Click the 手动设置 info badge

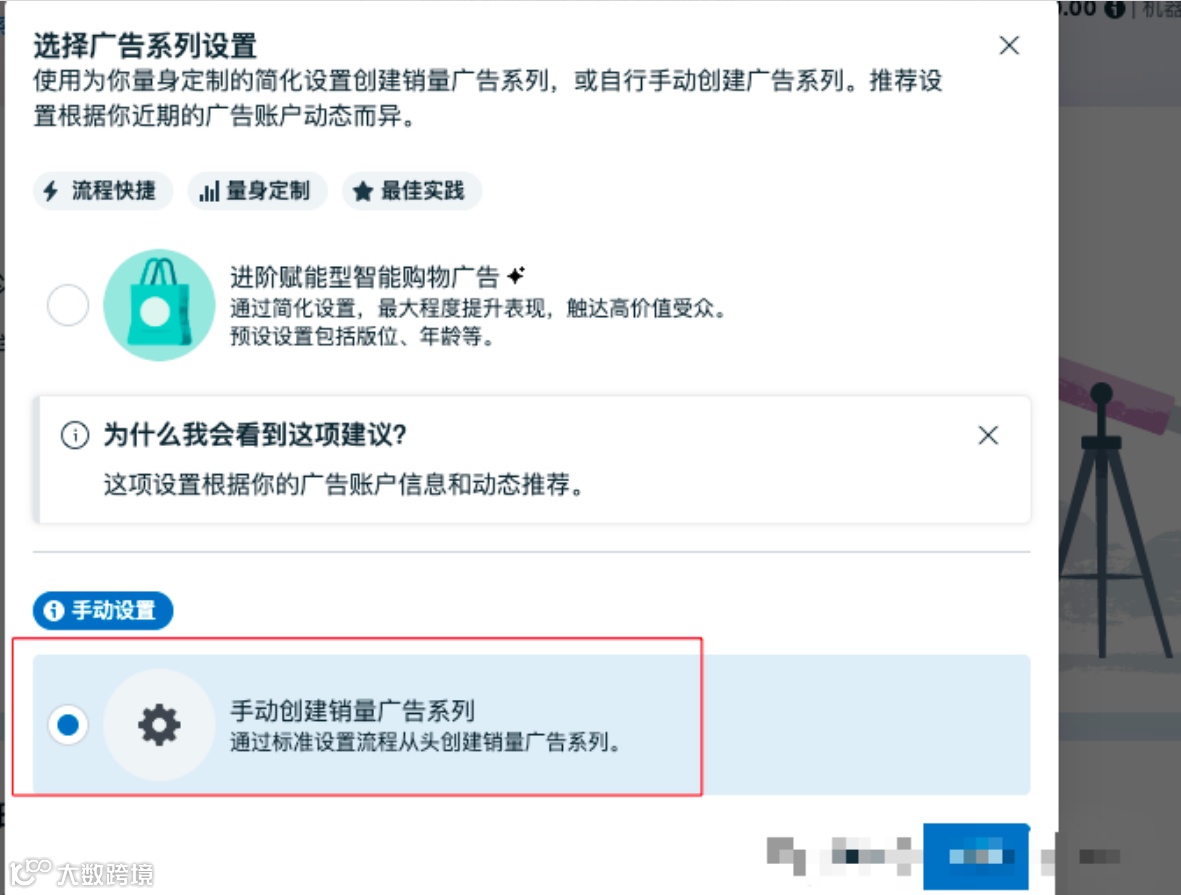pyautogui.click(x=102, y=610)
